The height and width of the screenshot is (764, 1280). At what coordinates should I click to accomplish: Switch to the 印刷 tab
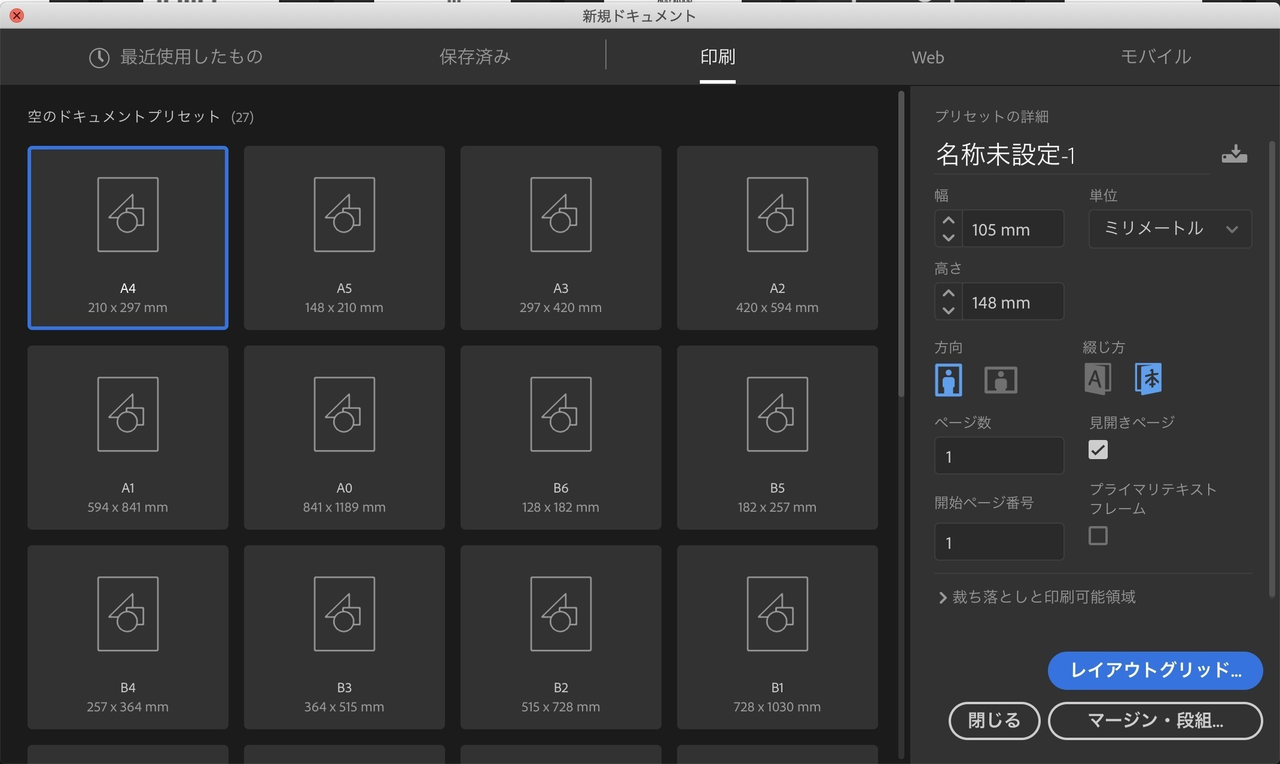pos(718,57)
